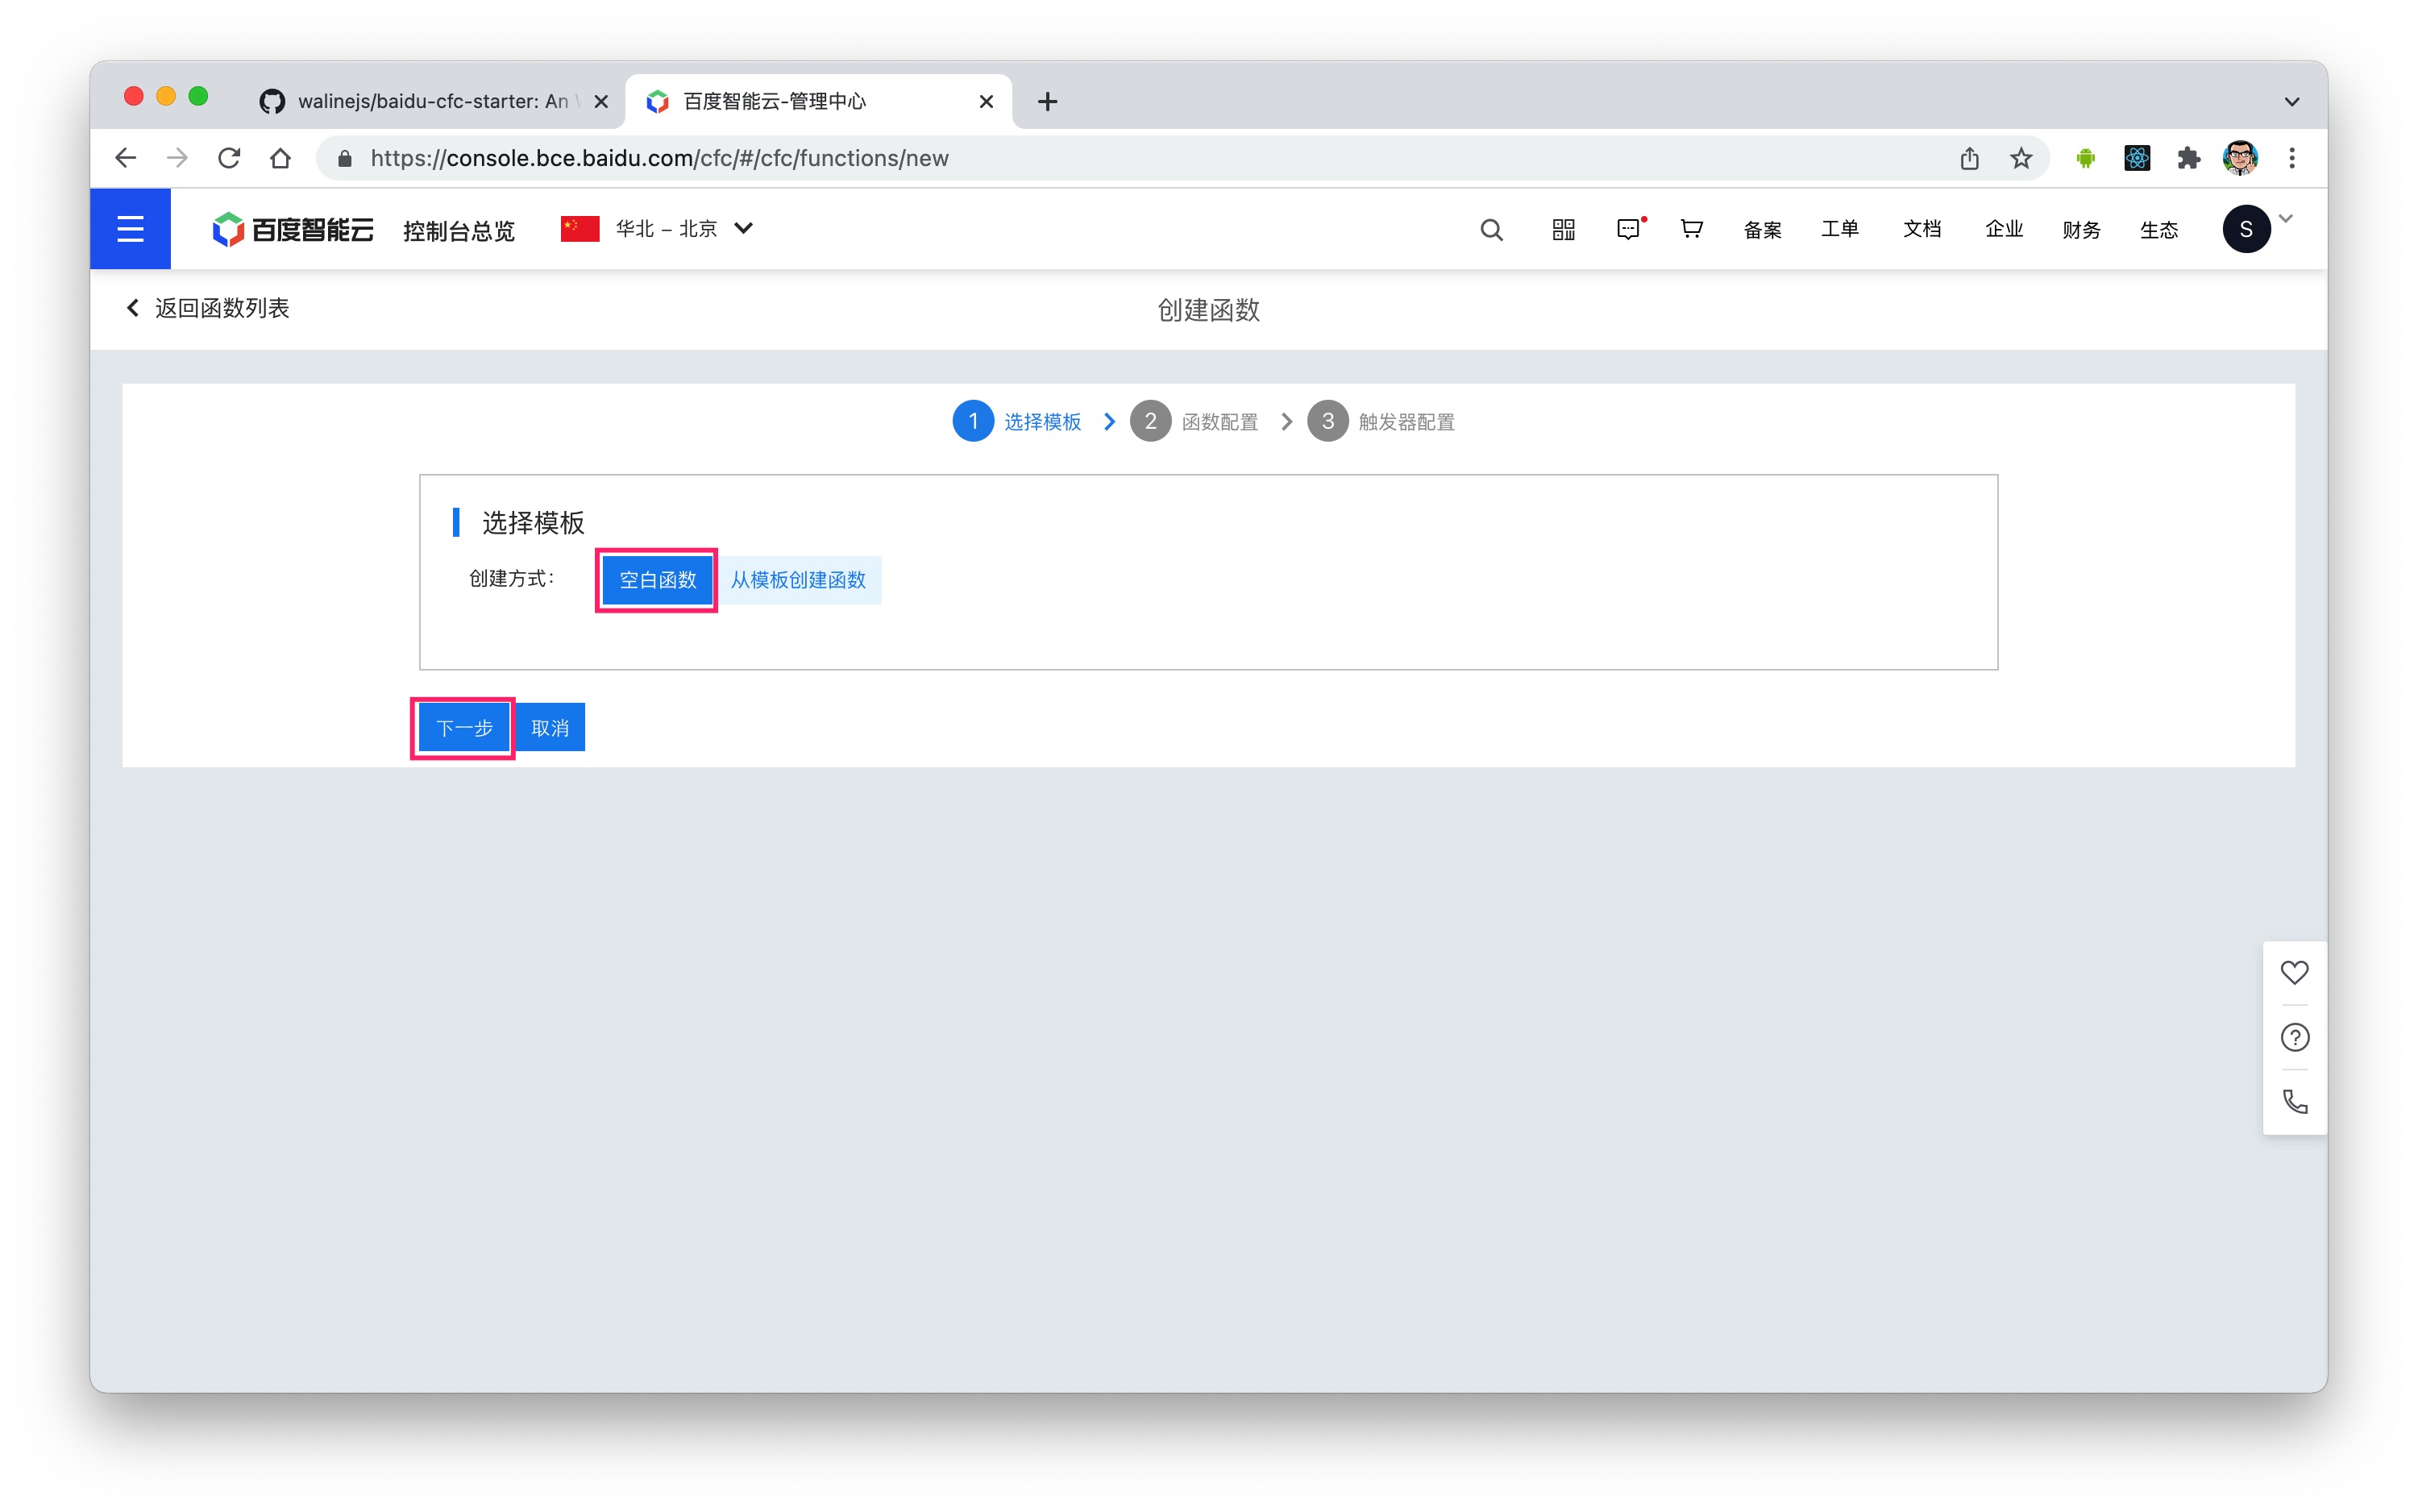This screenshot has height=1512, width=2418.
Task: Open the 华北 – 北京 region dropdown
Action: coord(660,228)
